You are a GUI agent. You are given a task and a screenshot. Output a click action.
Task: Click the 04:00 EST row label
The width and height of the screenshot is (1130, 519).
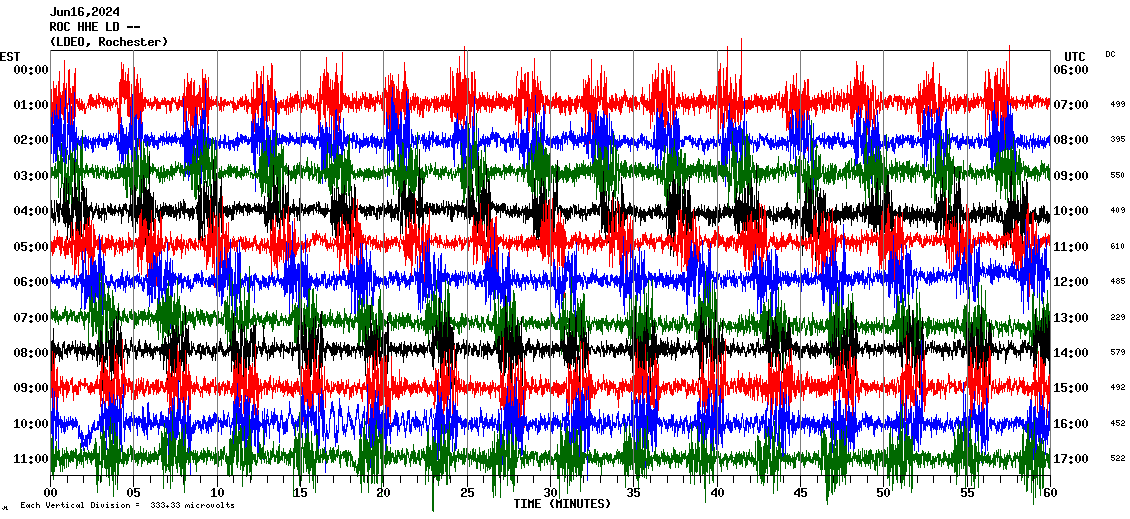tap(31, 211)
